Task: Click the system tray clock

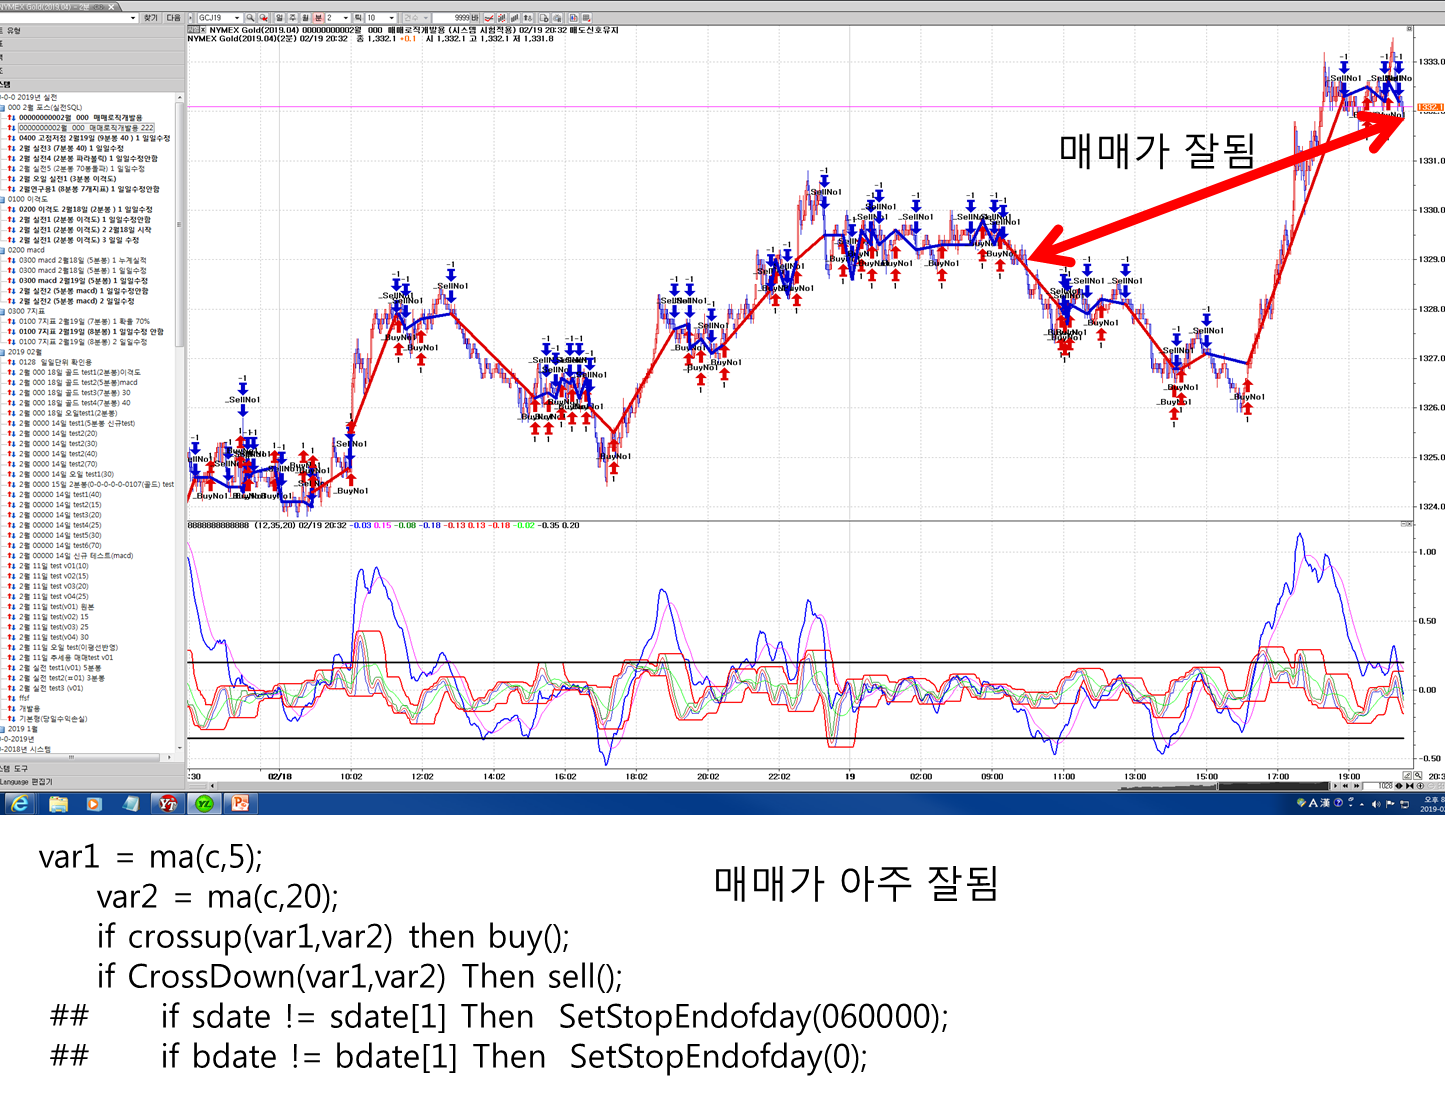Action: [x=1432, y=804]
